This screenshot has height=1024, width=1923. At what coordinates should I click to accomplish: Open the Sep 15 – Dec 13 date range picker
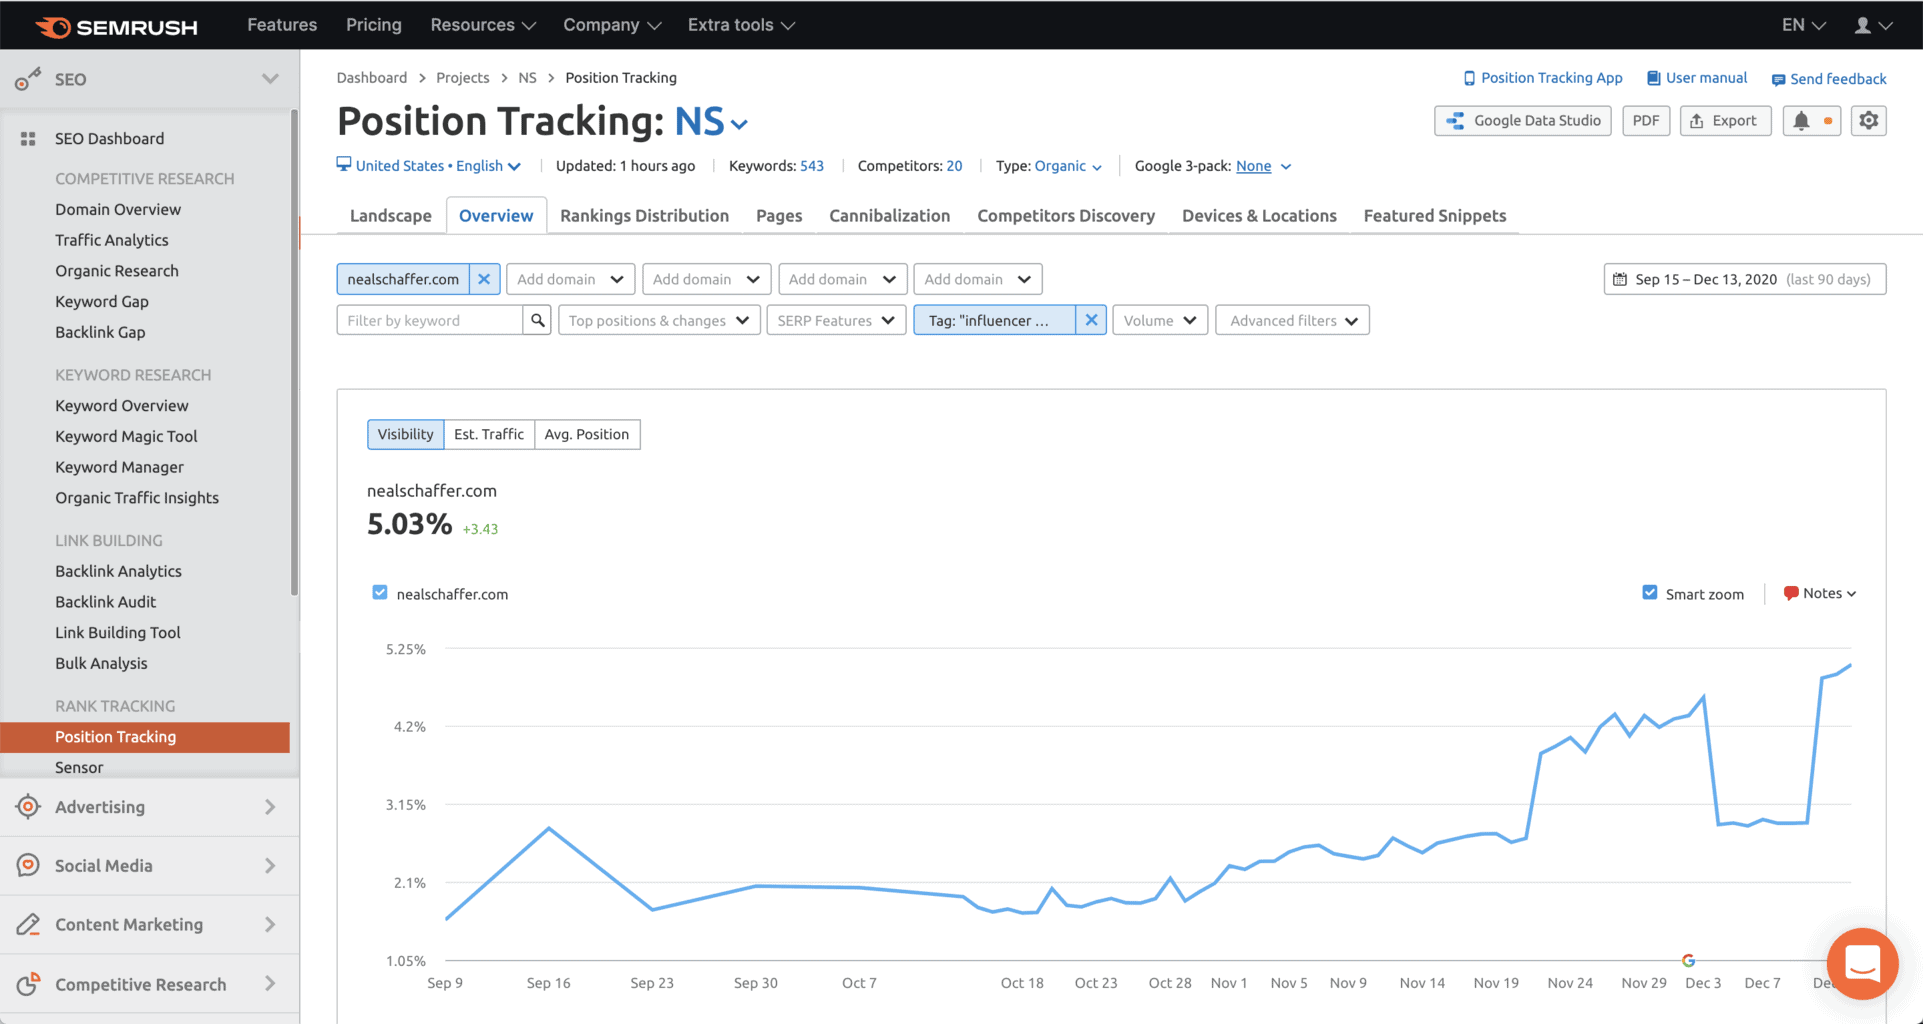click(1744, 279)
